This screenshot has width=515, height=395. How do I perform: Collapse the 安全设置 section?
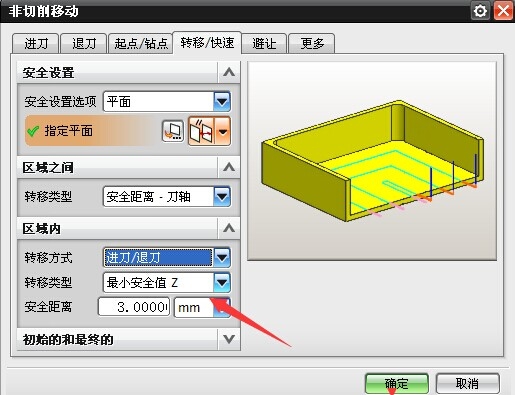point(229,72)
